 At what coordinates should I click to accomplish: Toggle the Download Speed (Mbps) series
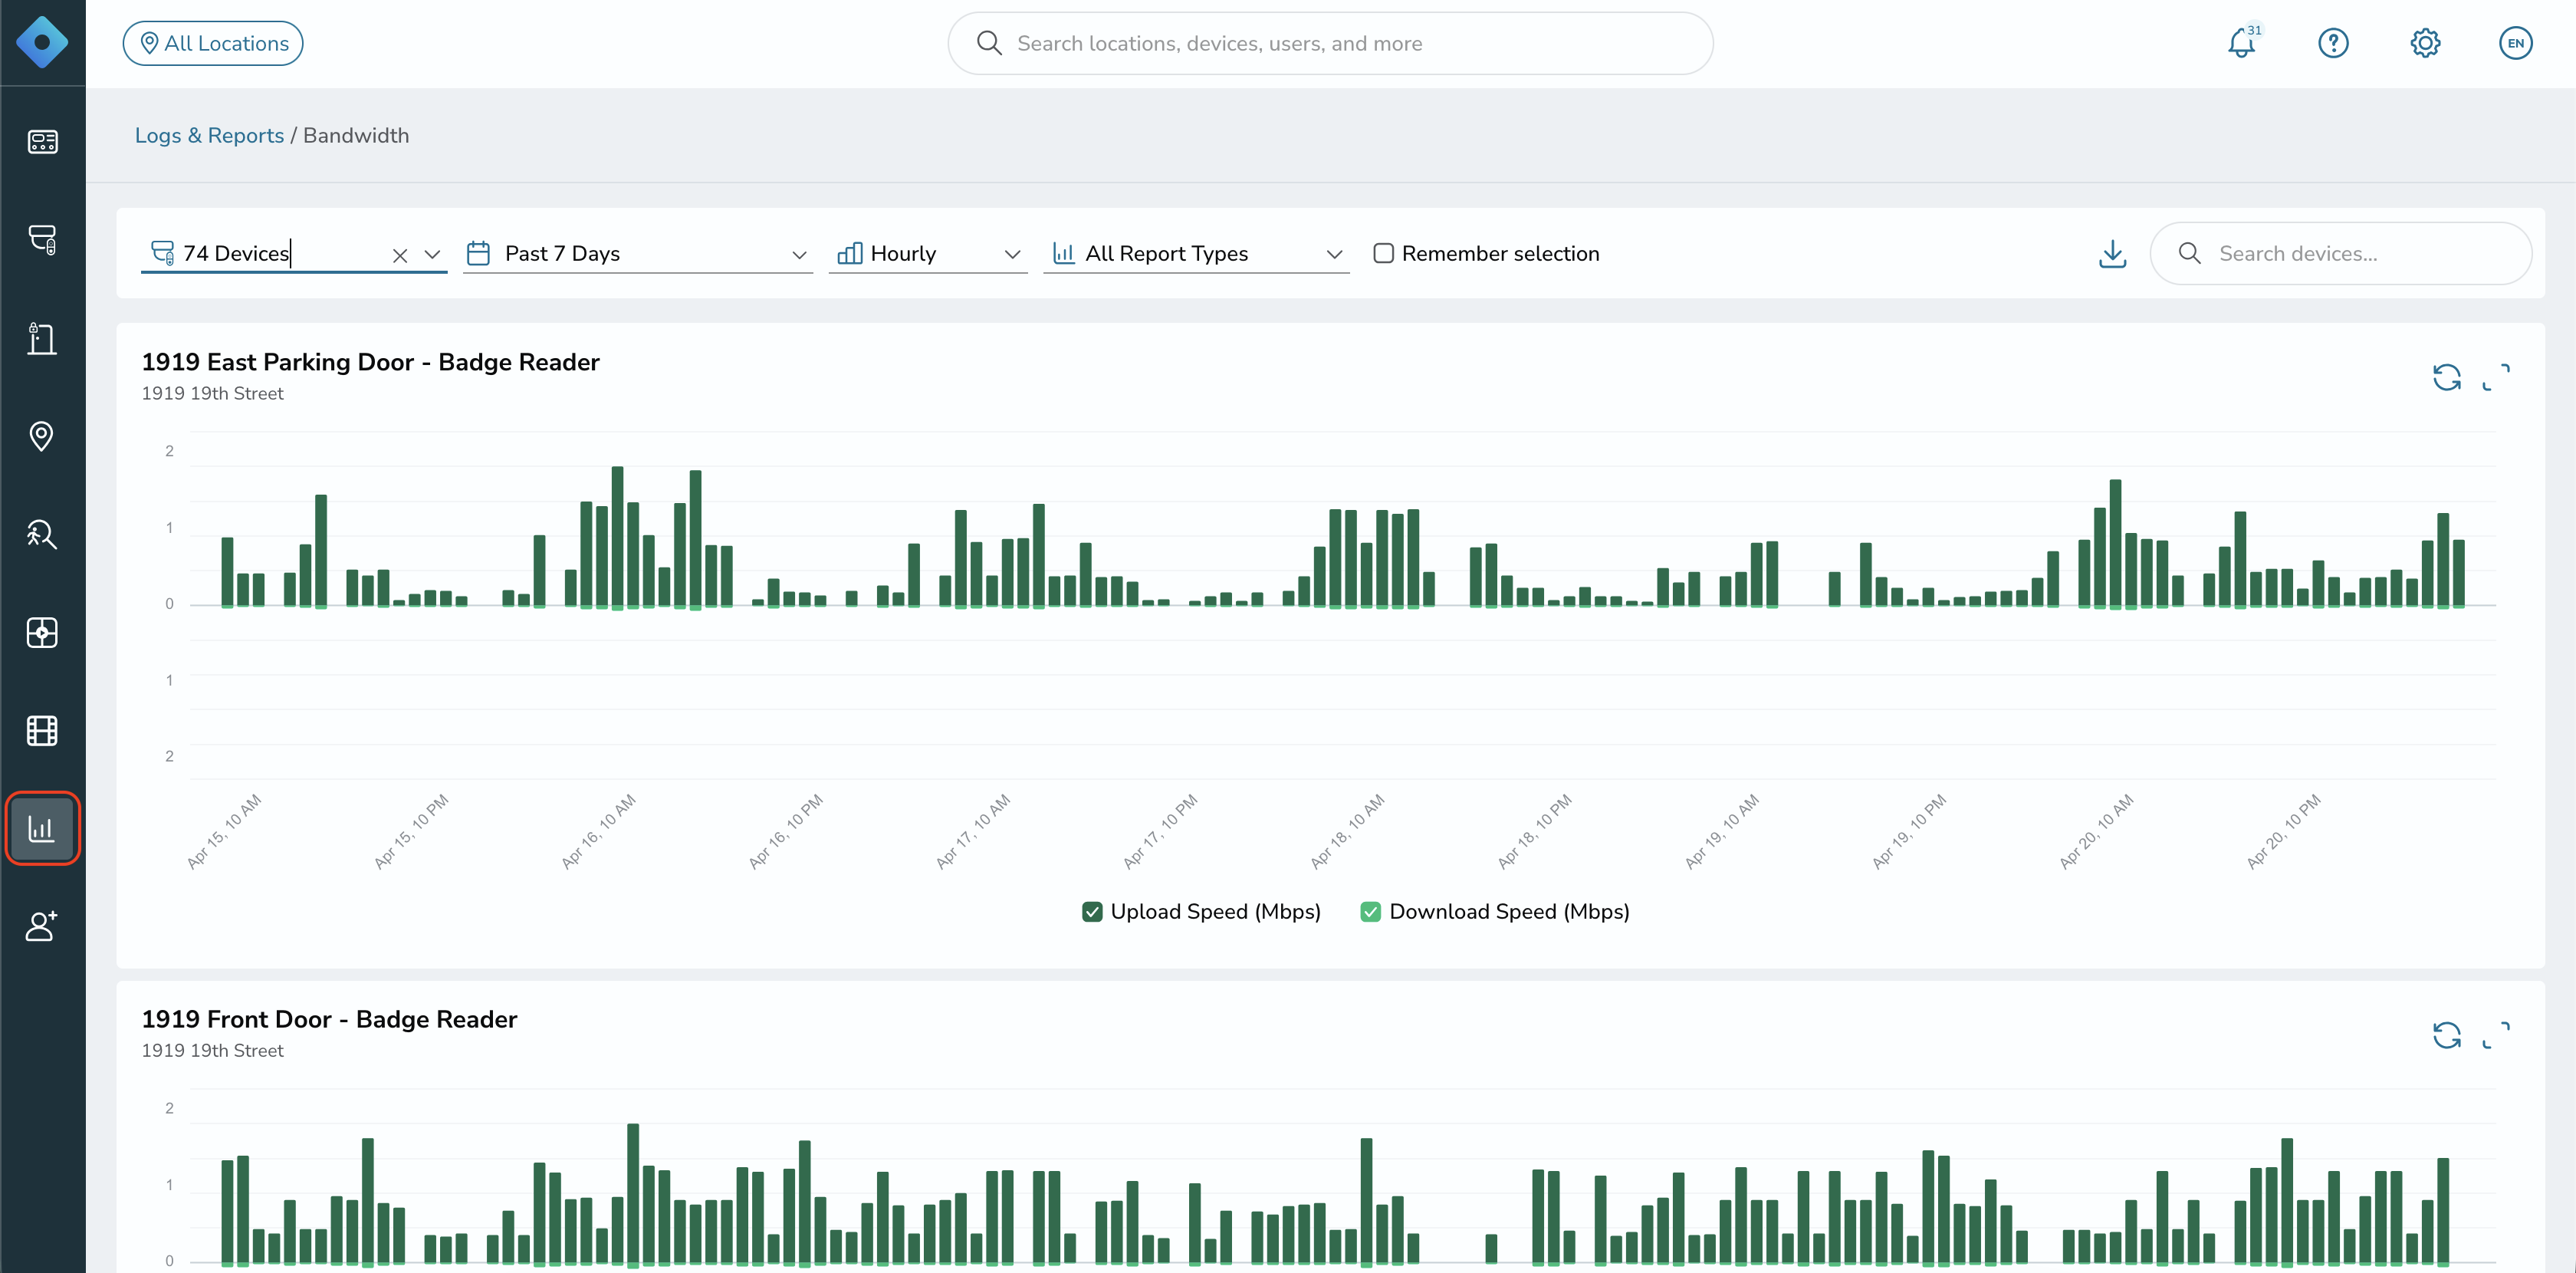pyautogui.click(x=1495, y=911)
